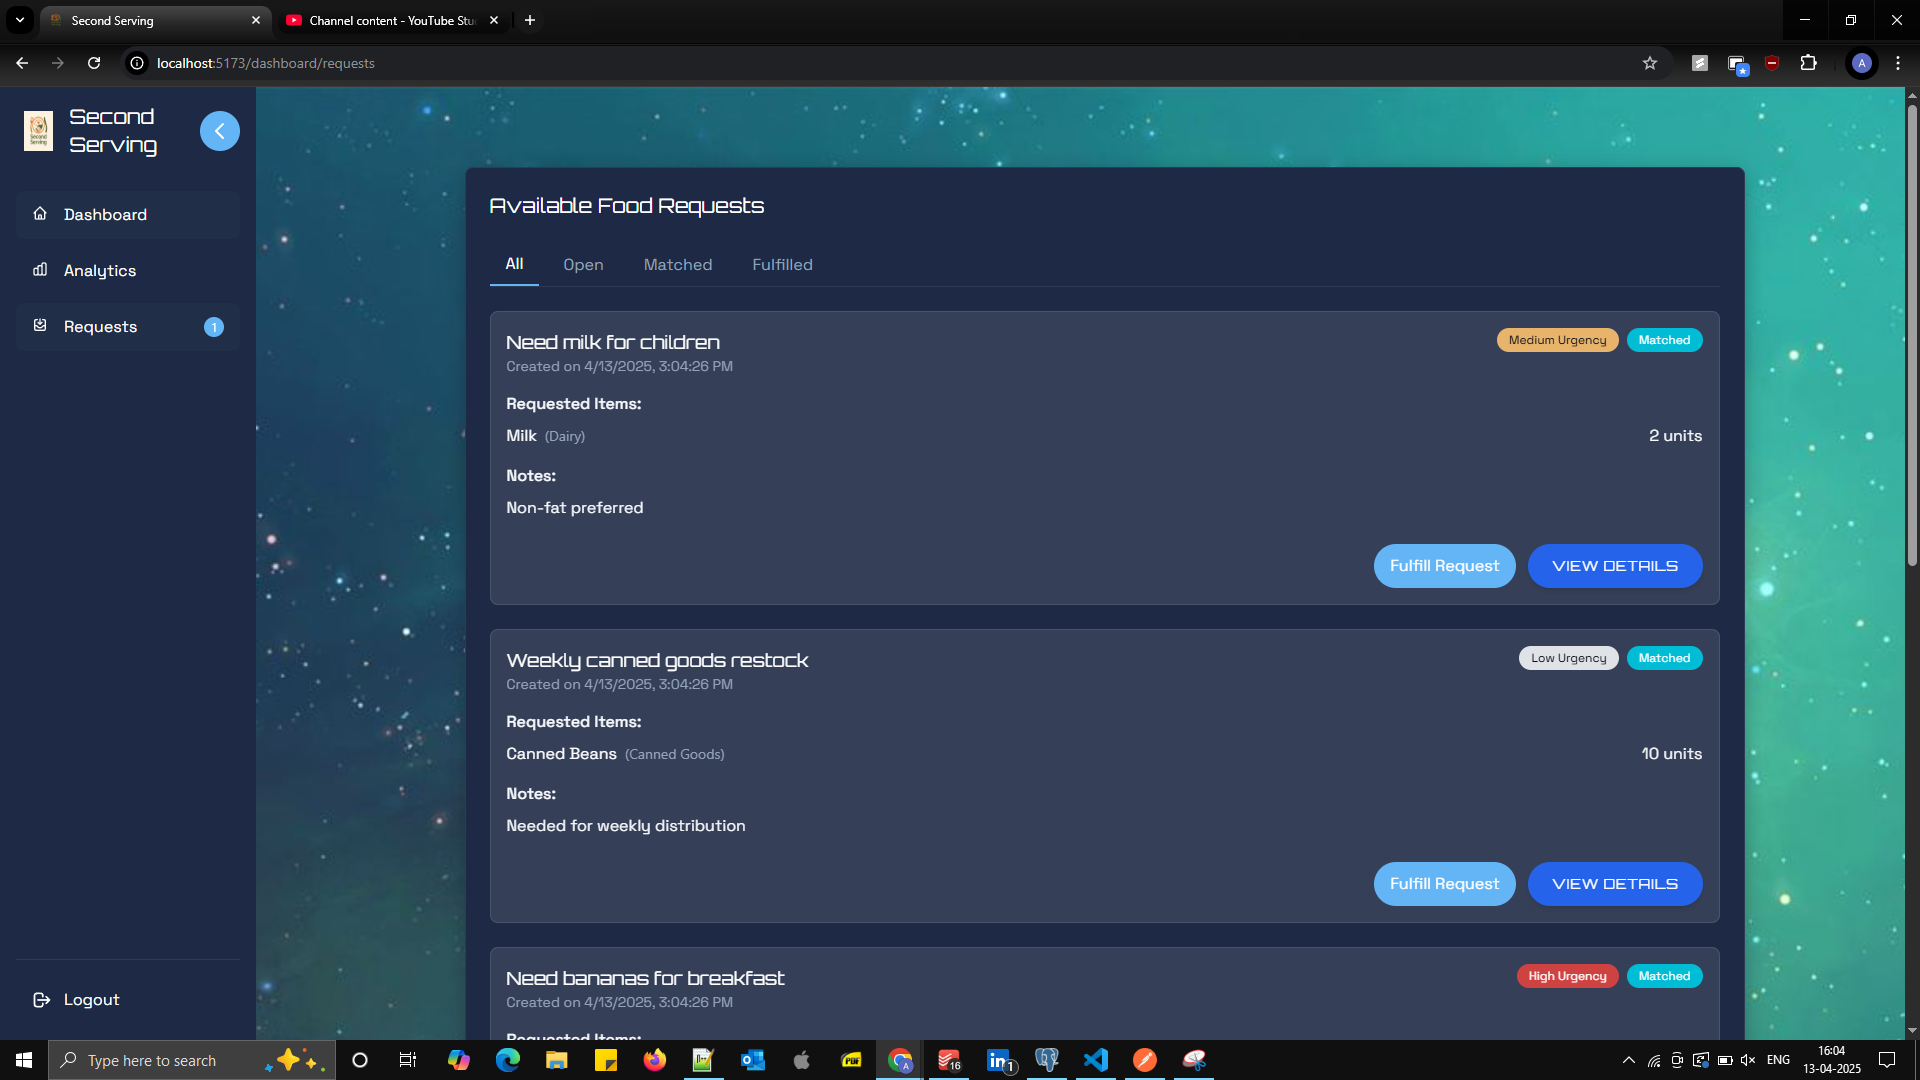Open the Chrome three-dot menu
The width and height of the screenshot is (1920, 1080).
point(1897,63)
